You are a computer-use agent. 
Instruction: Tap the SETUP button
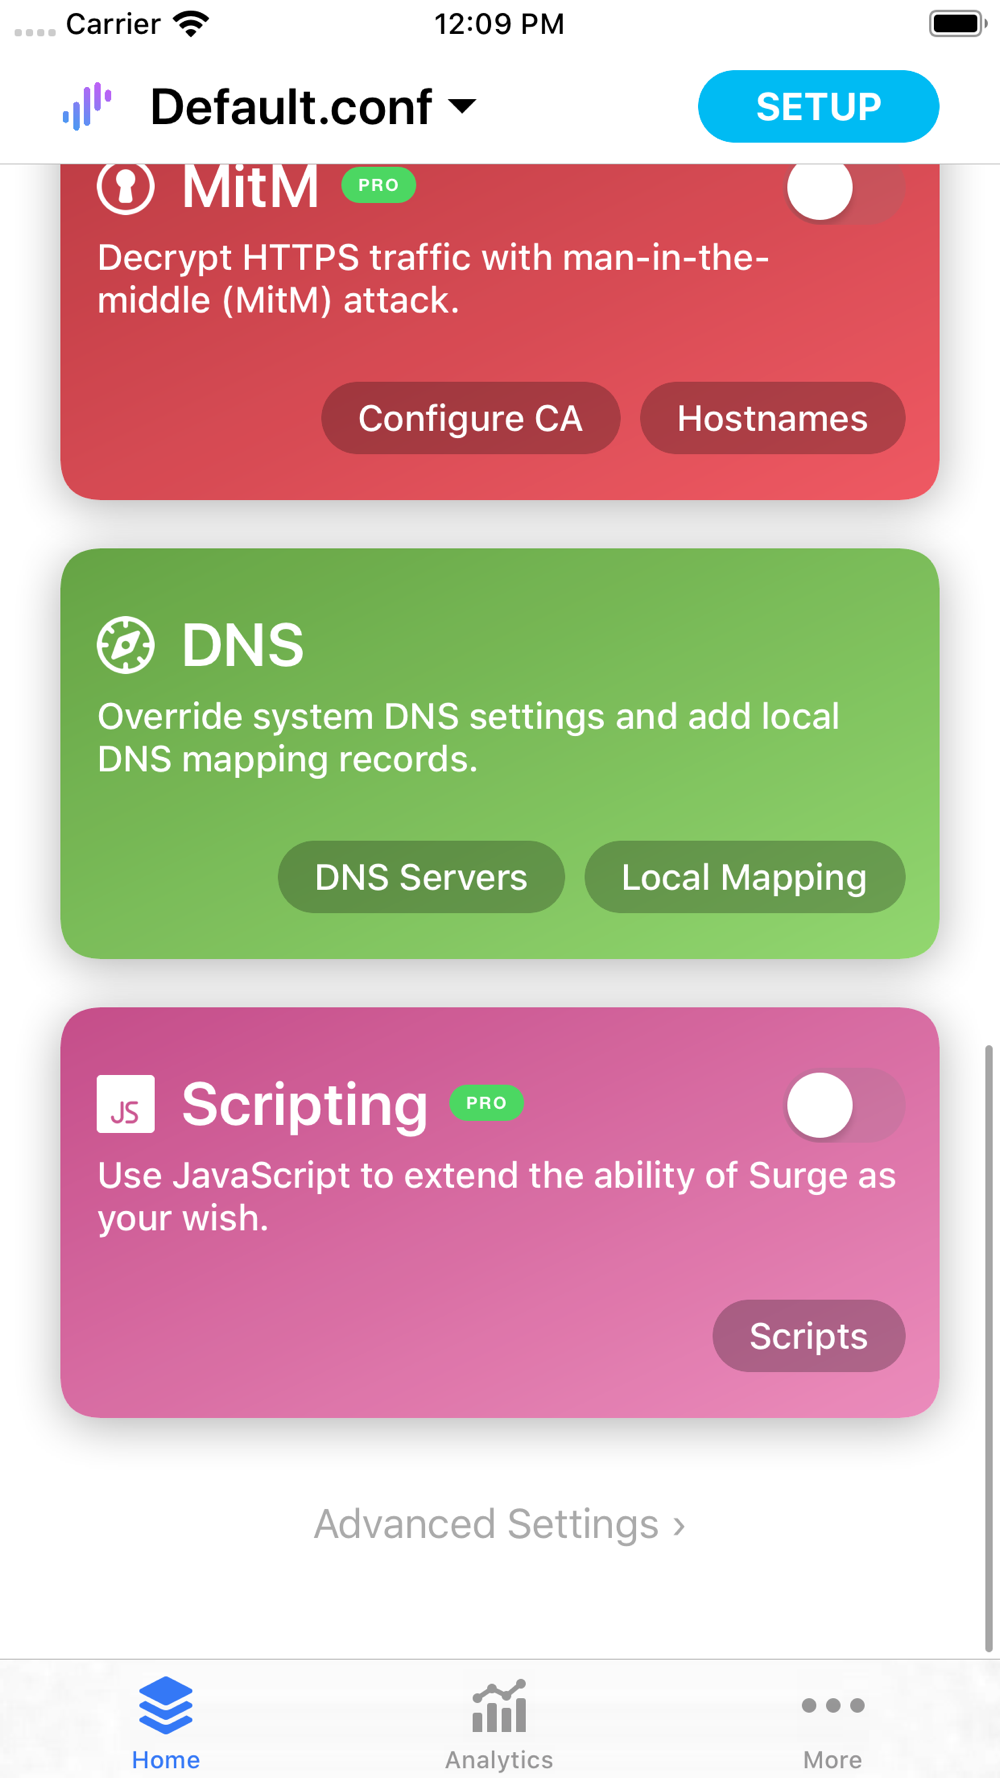point(818,106)
